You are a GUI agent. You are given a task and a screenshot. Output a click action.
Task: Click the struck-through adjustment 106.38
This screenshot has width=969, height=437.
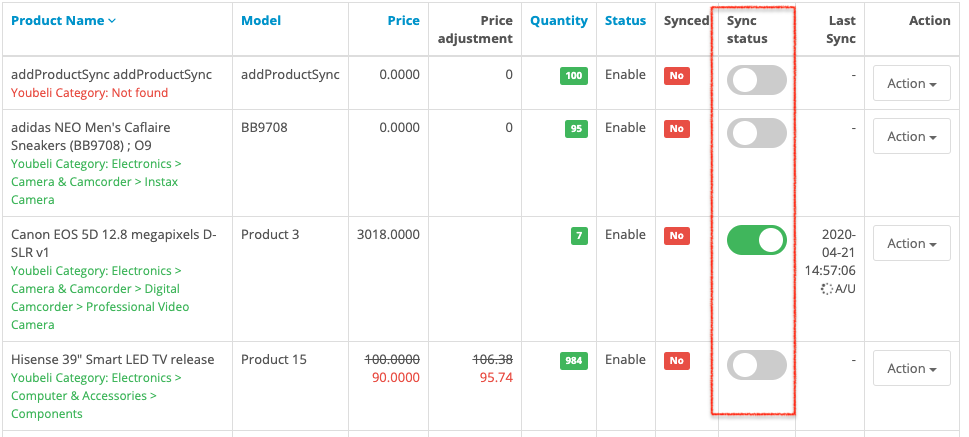pos(493,360)
